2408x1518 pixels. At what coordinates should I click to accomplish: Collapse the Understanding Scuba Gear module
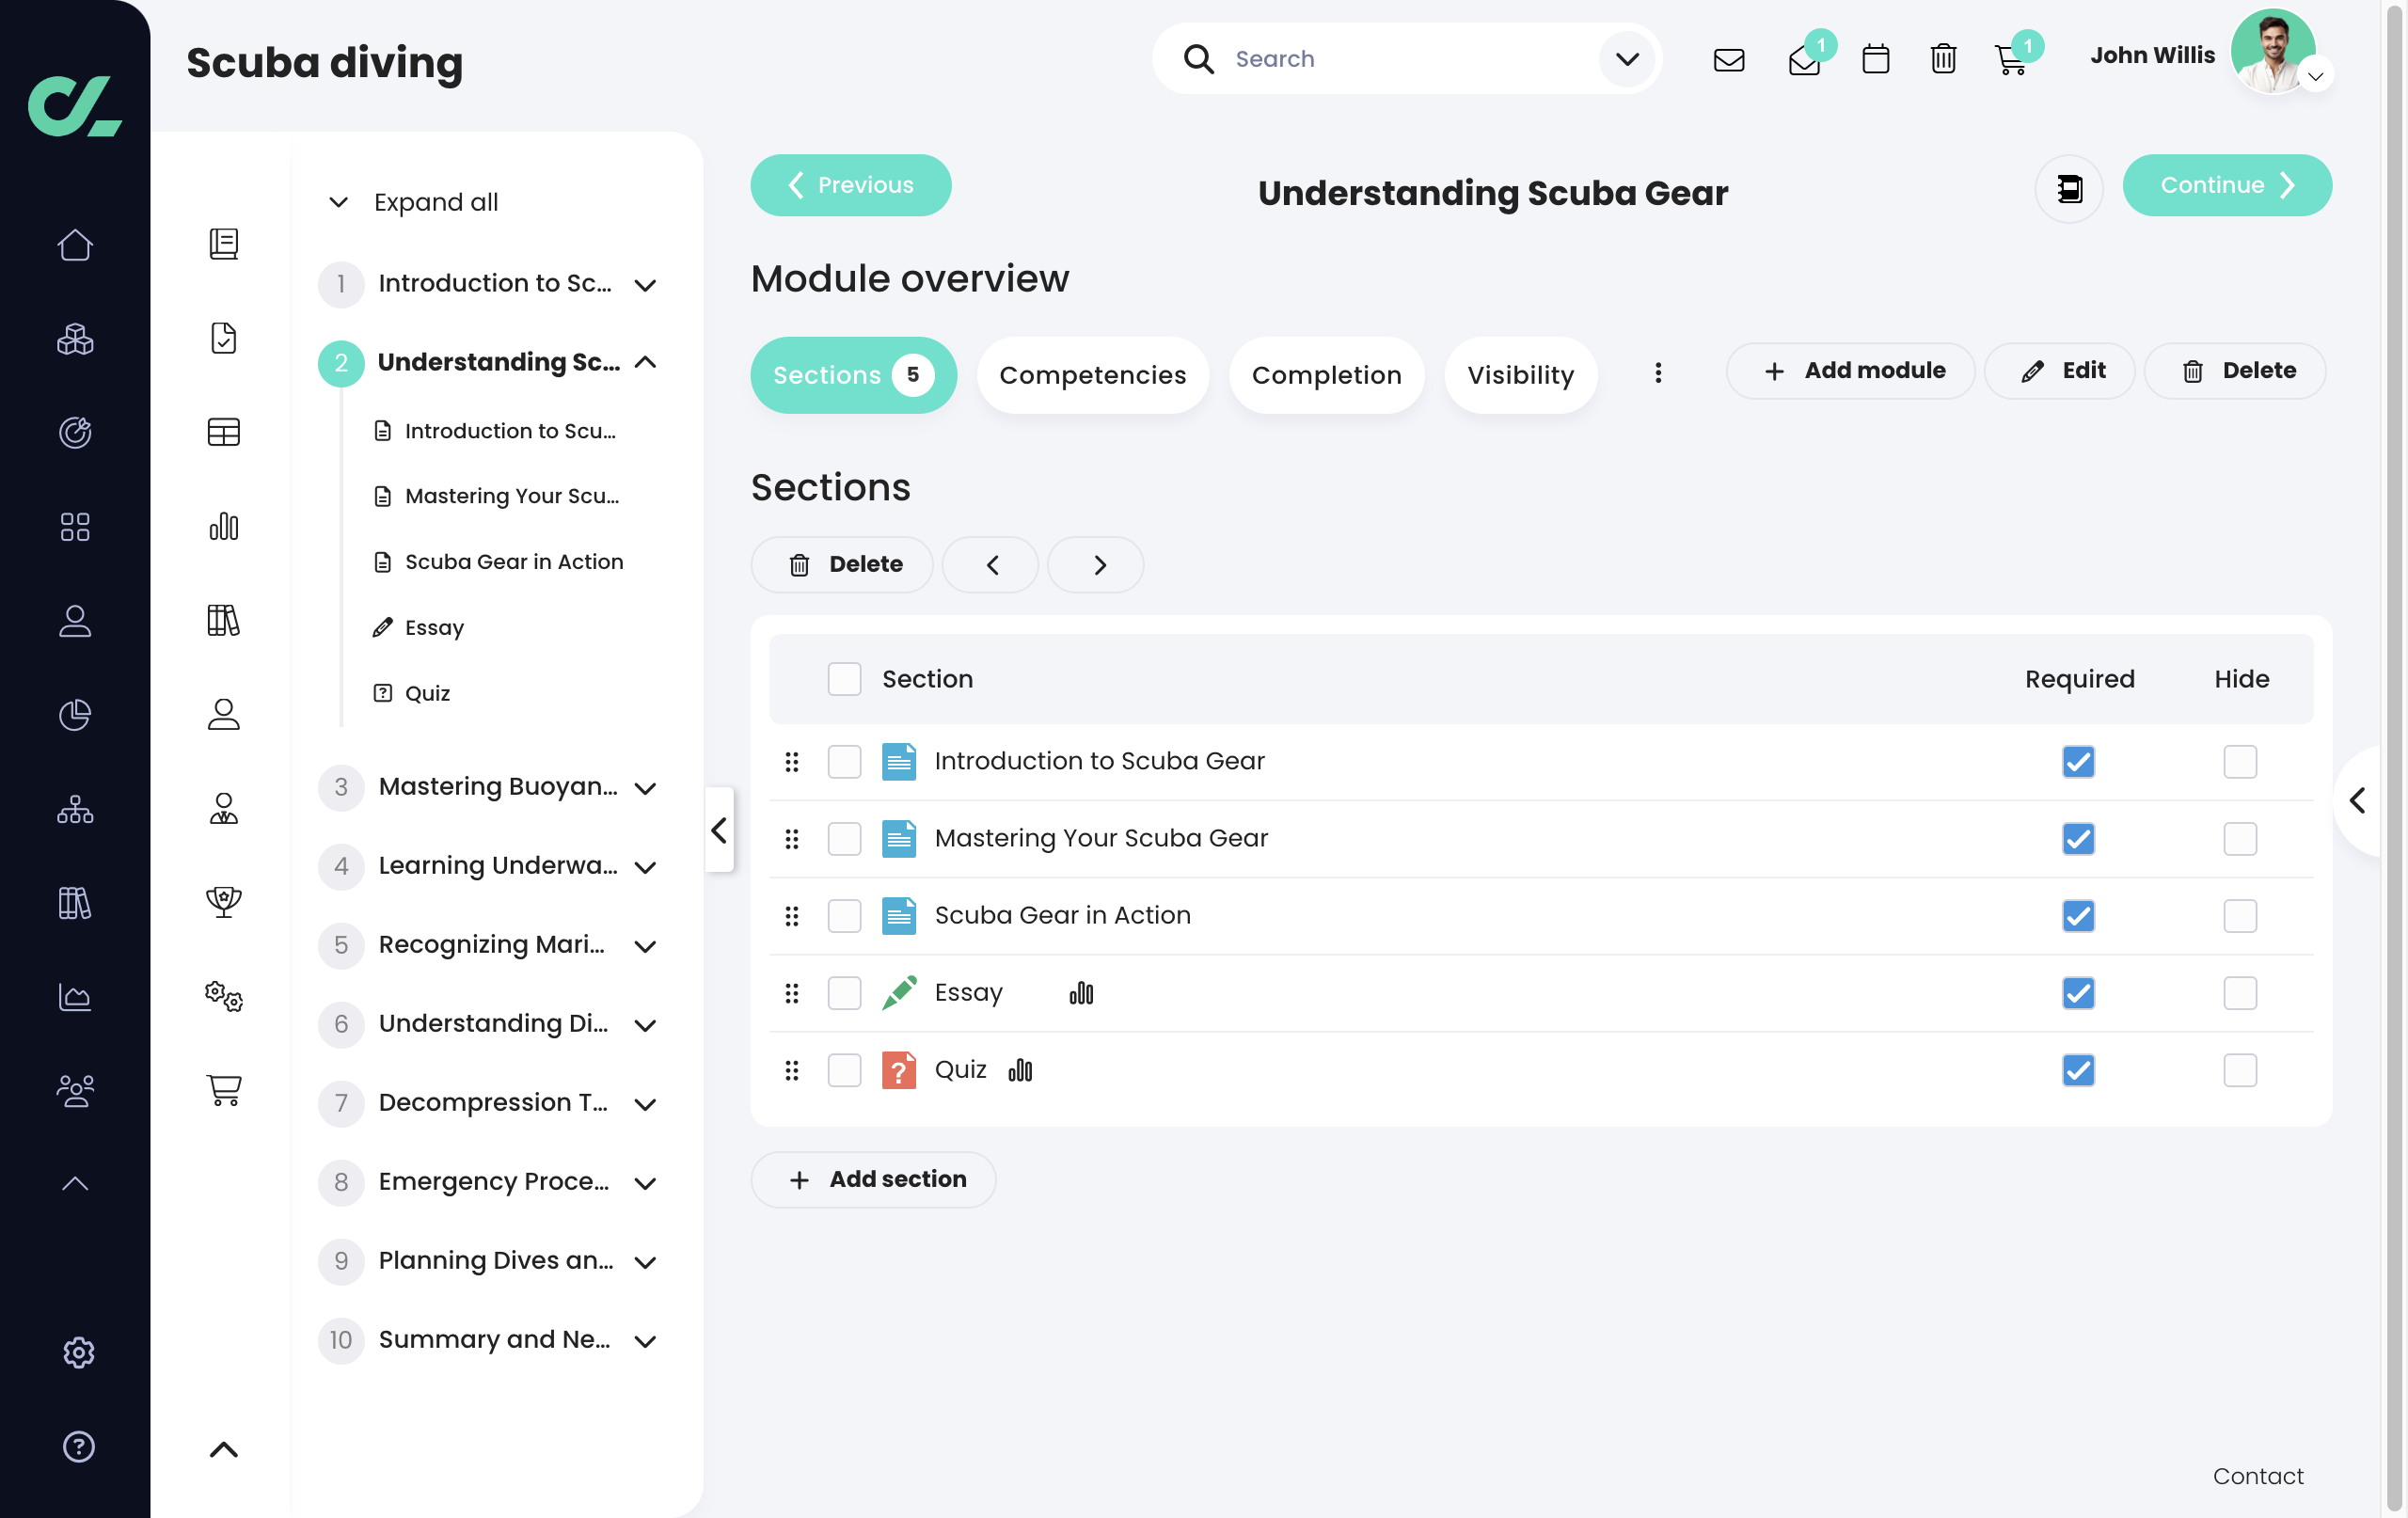[646, 362]
